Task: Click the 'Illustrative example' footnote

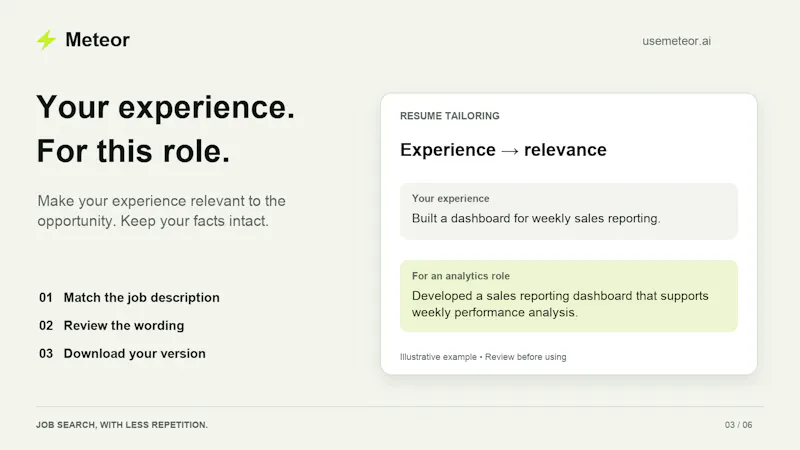Action: pos(438,357)
